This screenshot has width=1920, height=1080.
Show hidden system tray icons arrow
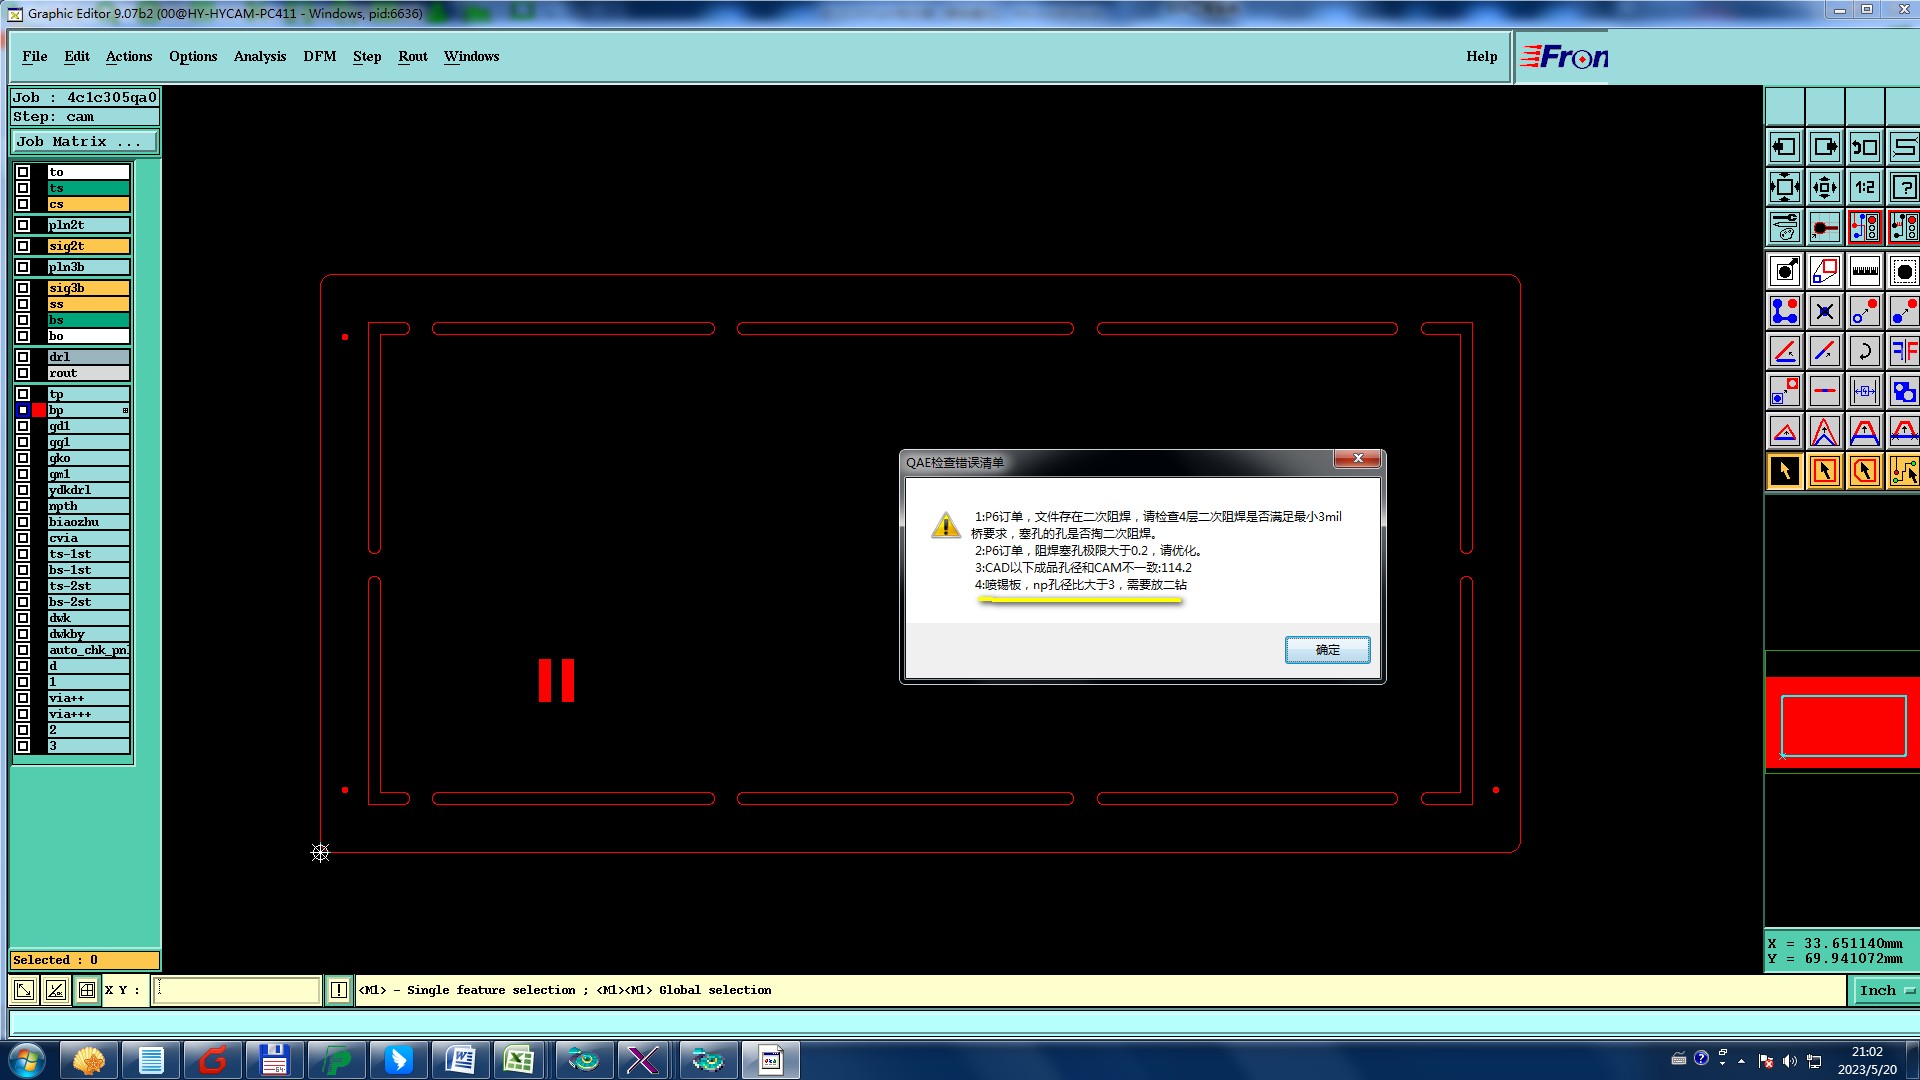click(x=1741, y=1060)
